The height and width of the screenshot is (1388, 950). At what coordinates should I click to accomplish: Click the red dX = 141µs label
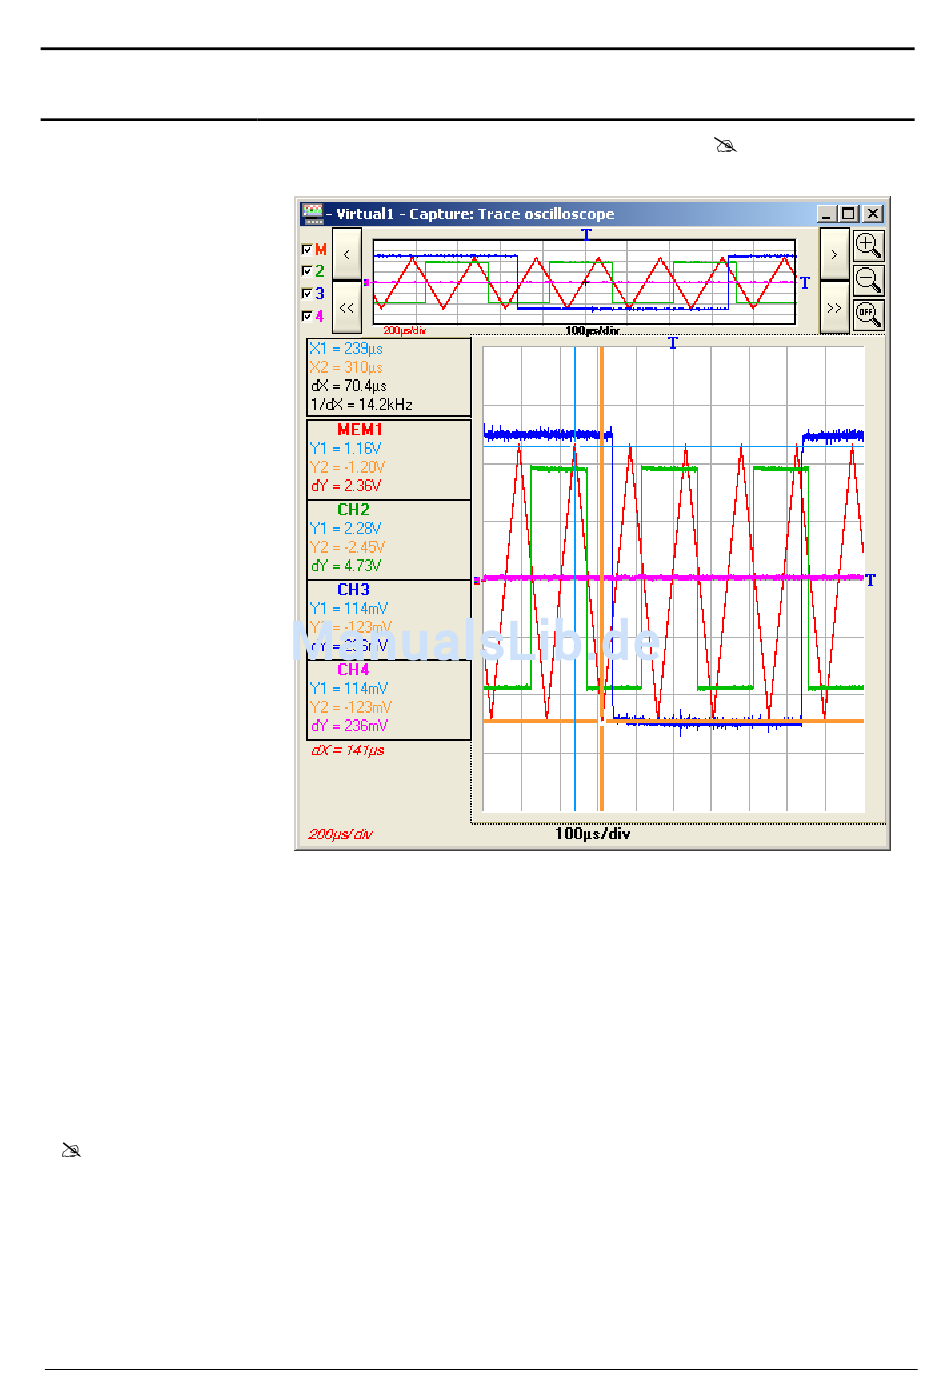tap(348, 750)
